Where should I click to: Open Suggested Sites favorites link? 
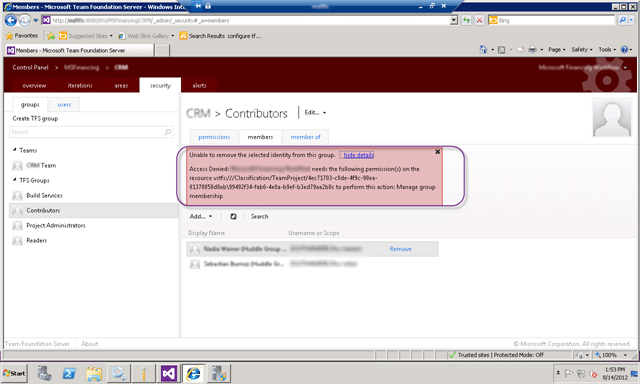tap(86, 36)
